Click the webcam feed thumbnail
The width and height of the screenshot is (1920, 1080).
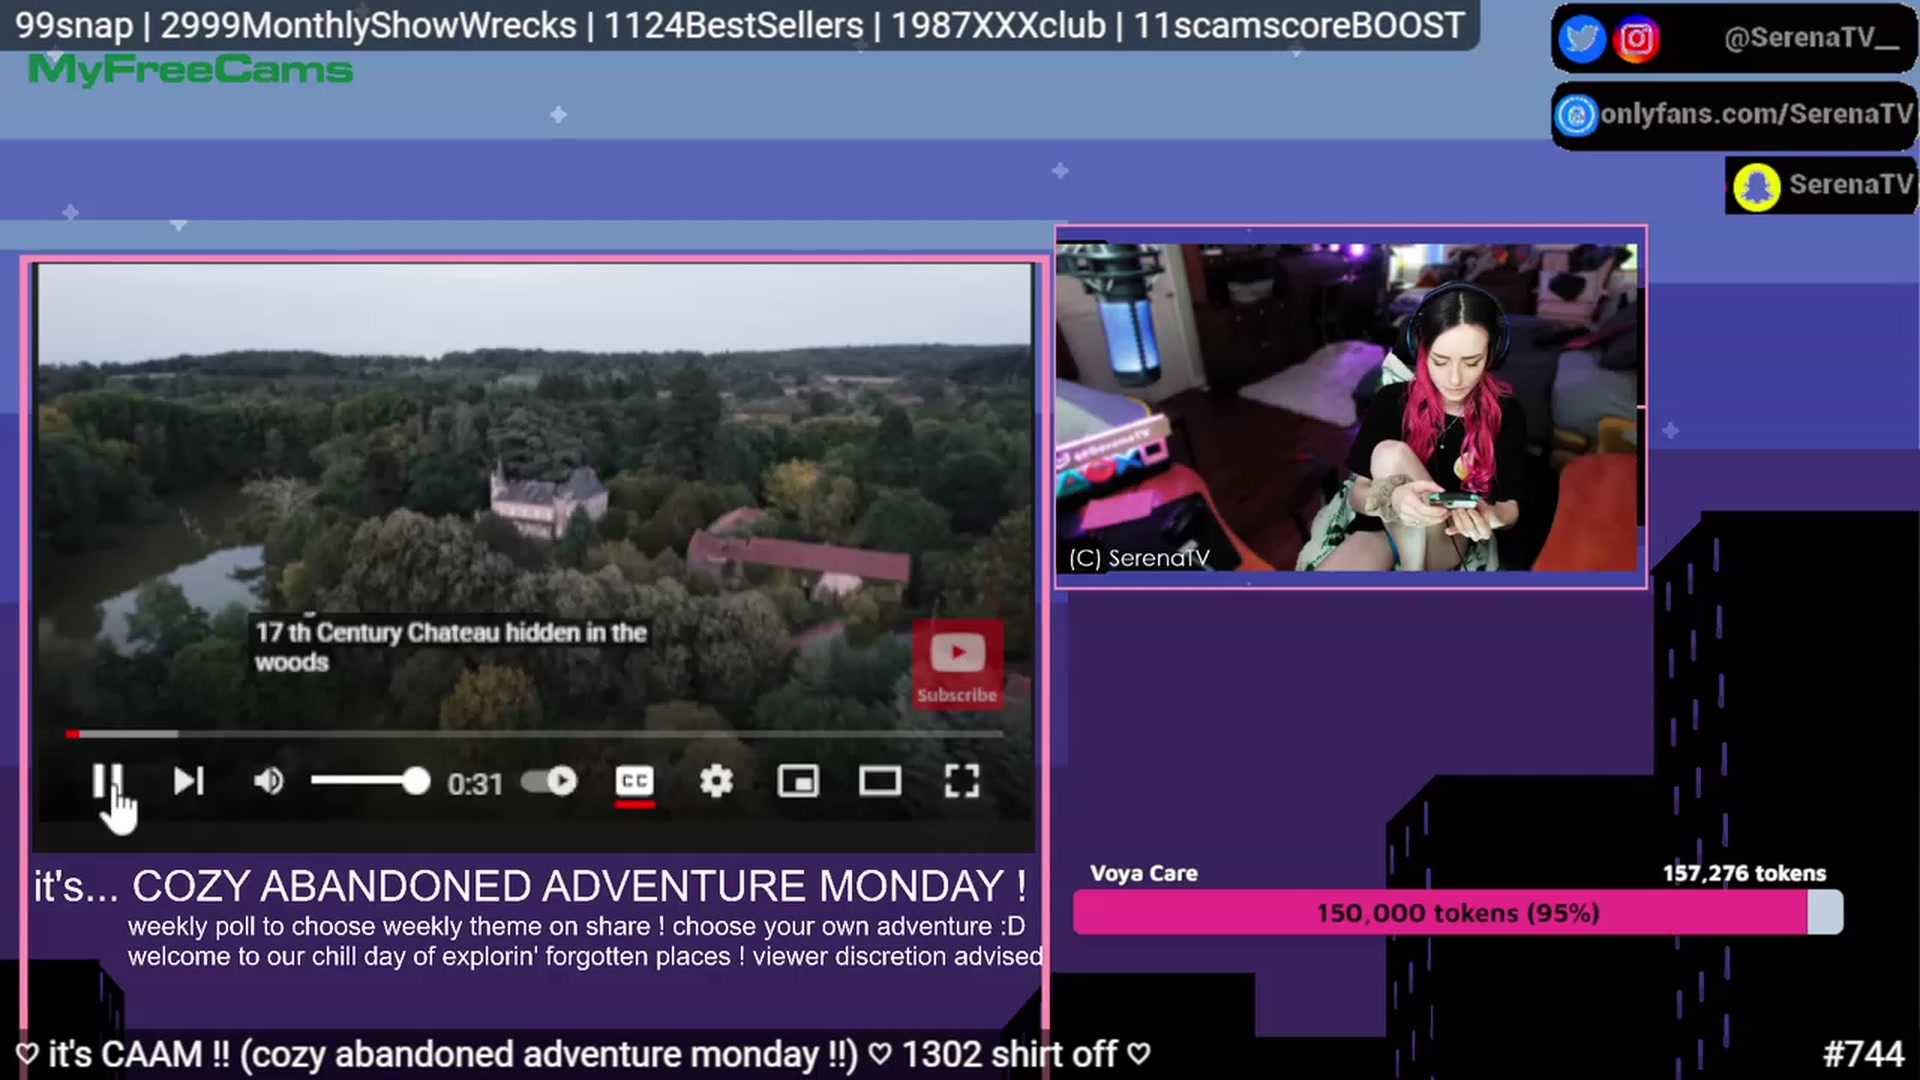point(1347,407)
